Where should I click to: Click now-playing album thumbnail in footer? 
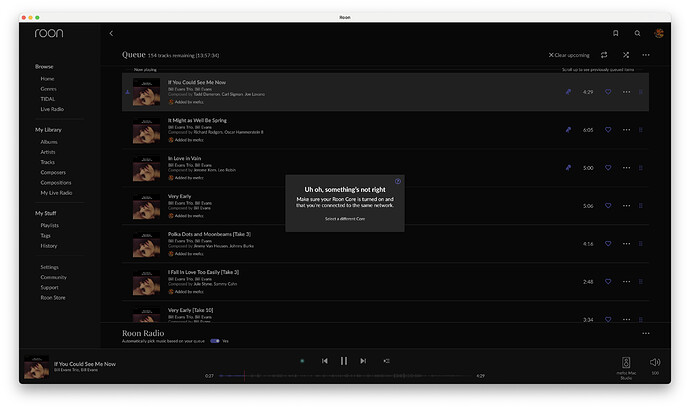36,367
